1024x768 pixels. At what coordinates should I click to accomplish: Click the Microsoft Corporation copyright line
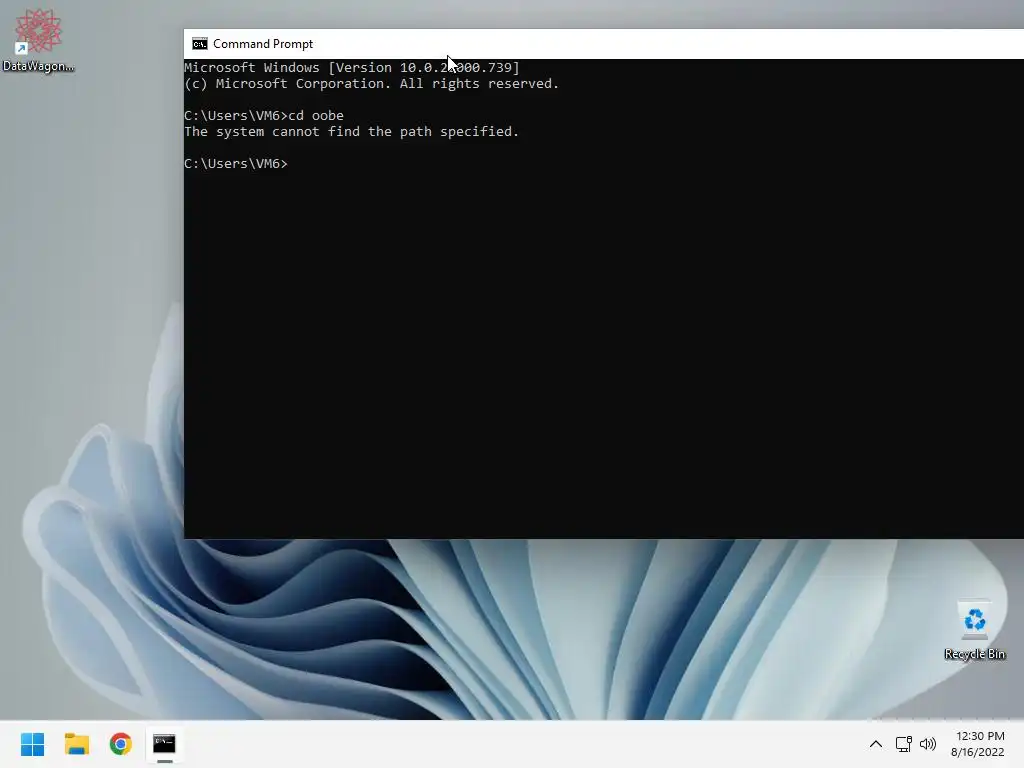[372, 84]
